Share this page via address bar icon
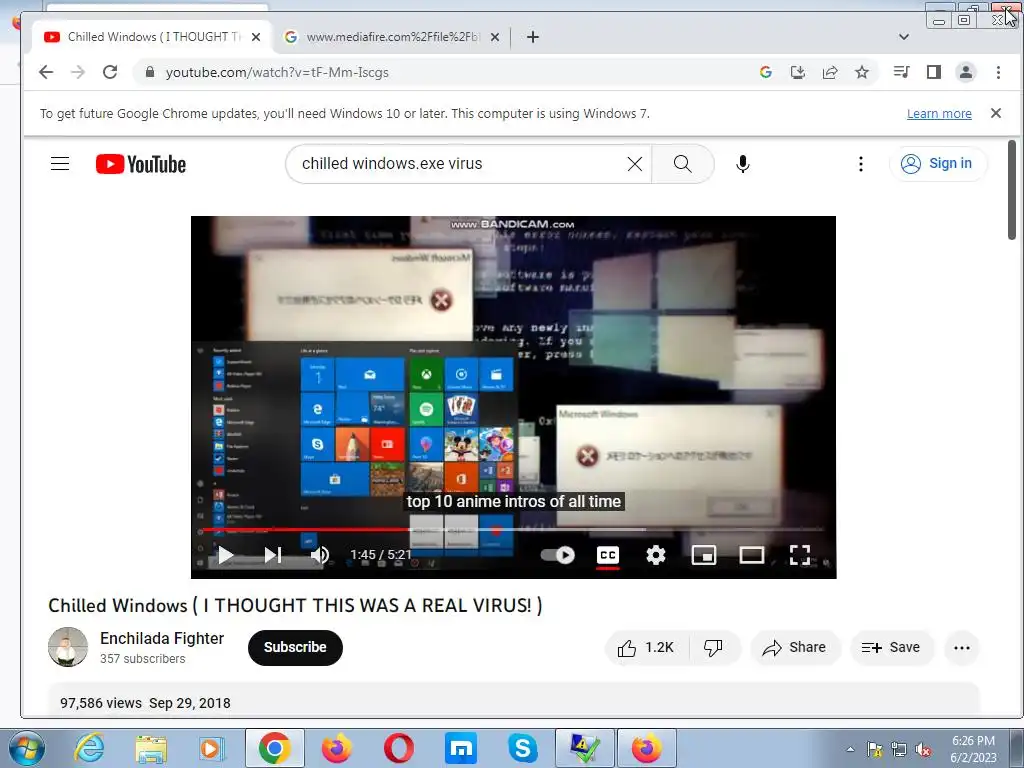 [x=830, y=72]
